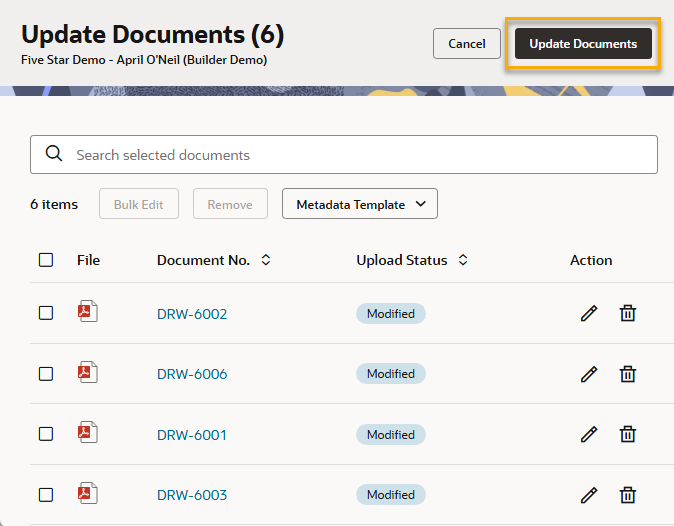Delete DRW-6003 with trash icon
Viewport: 674px width, 526px height.
tap(628, 495)
